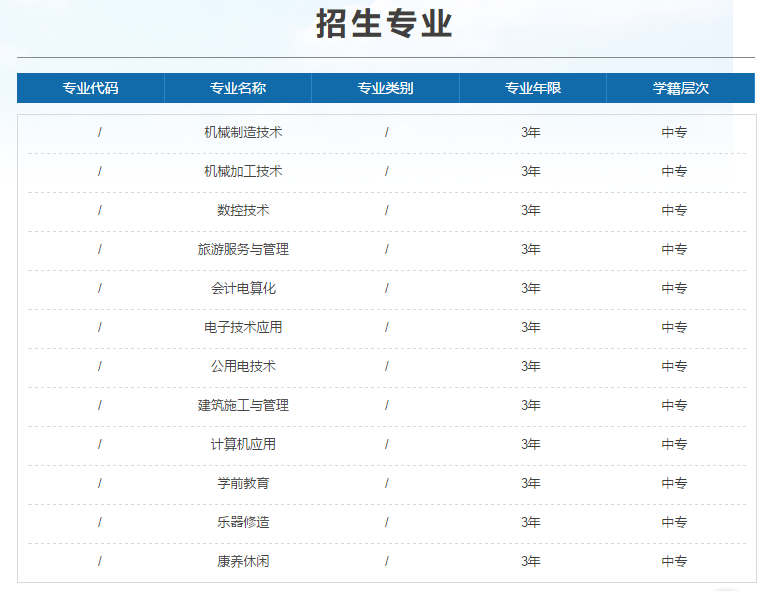
Task: Select the 电子技术应用 major name
Action: 243,327
